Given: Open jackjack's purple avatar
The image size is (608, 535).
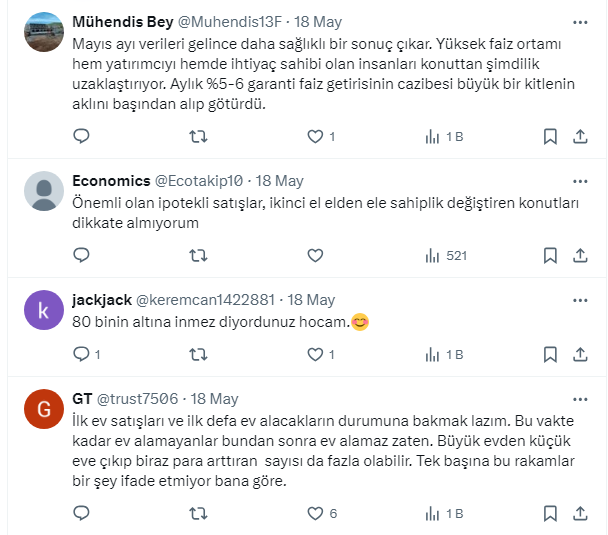Looking at the screenshot, I should pyautogui.click(x=43, y=311).
